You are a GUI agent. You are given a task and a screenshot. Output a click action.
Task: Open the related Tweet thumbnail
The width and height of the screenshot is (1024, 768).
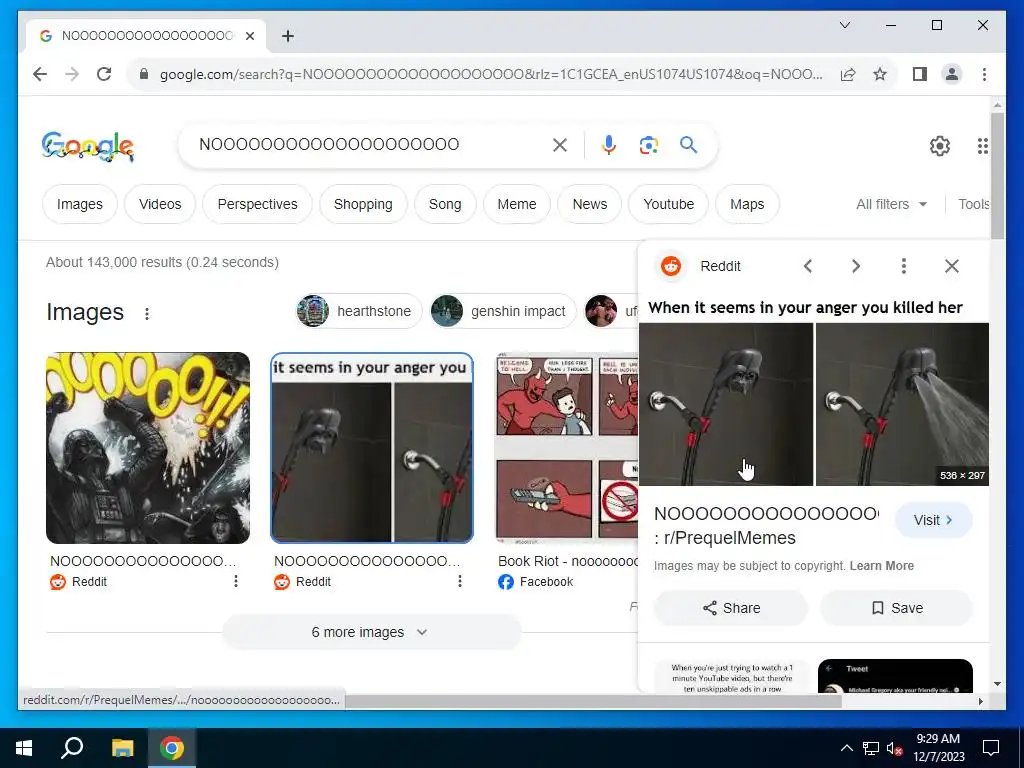(x=895, y=676)
